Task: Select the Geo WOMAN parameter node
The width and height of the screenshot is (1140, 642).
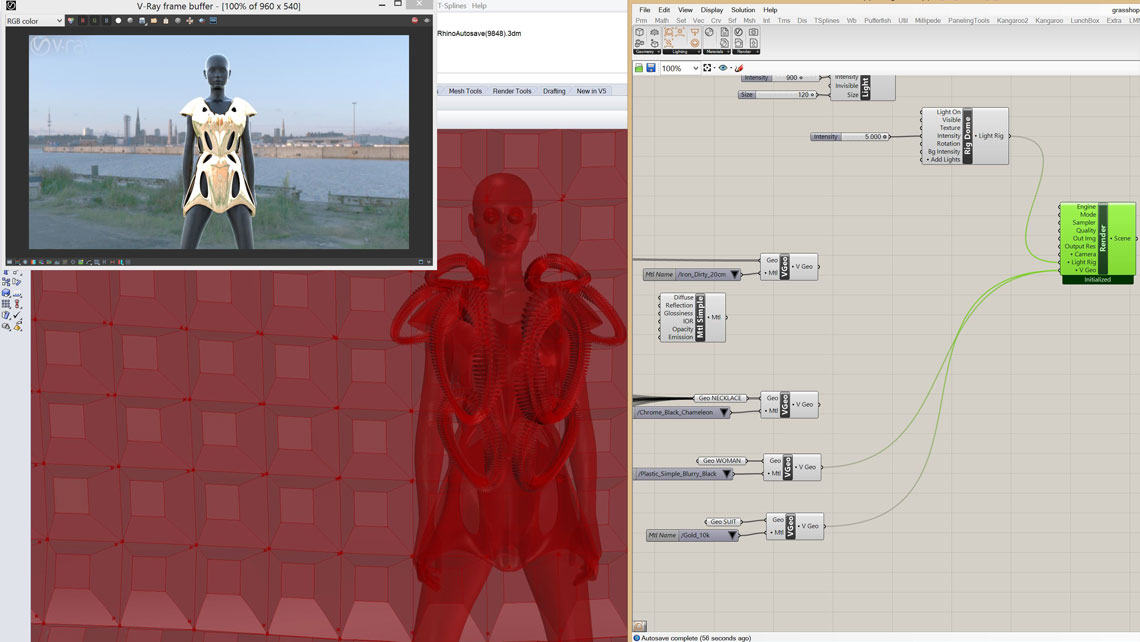Action: [721, 460]
